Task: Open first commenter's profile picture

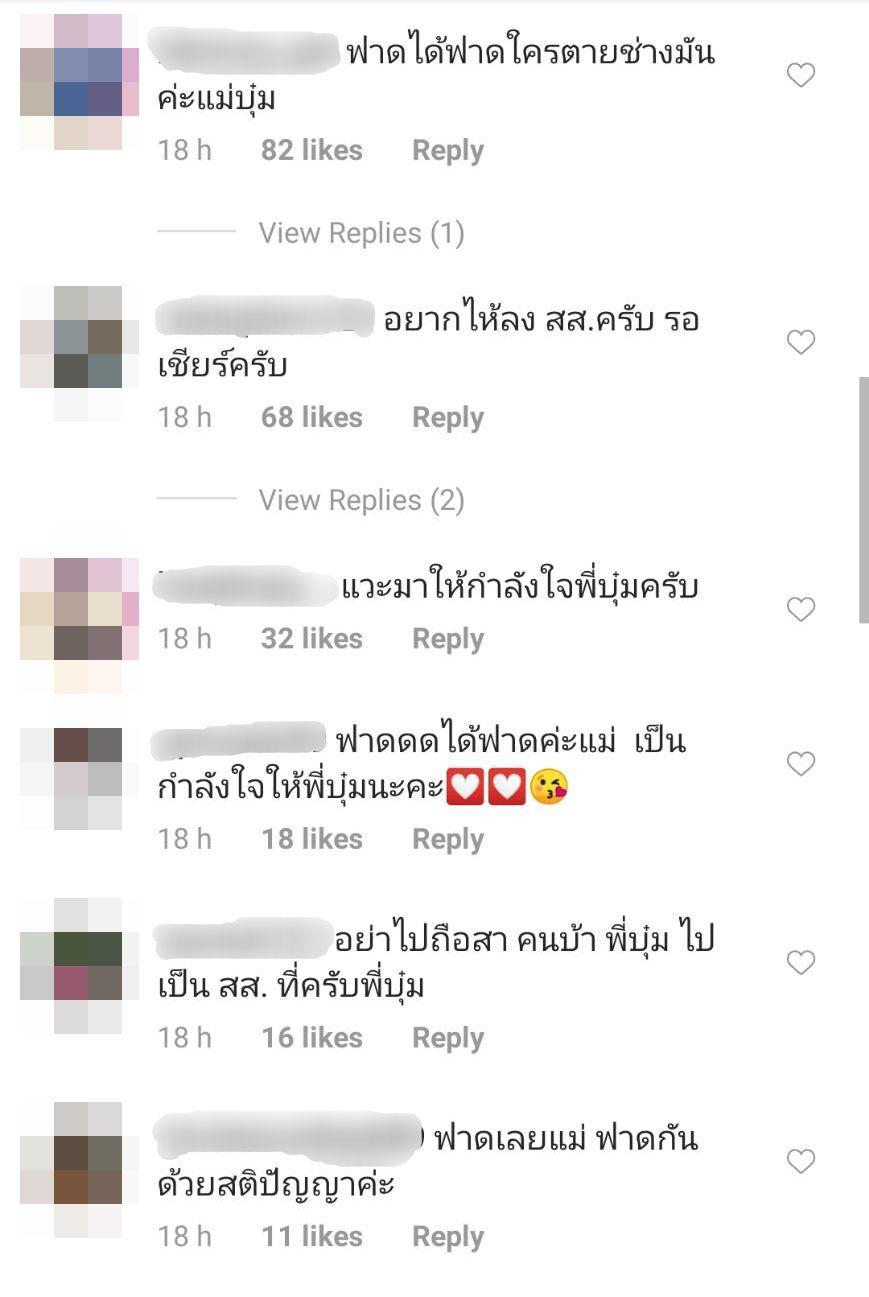Action: pos(79,82)
